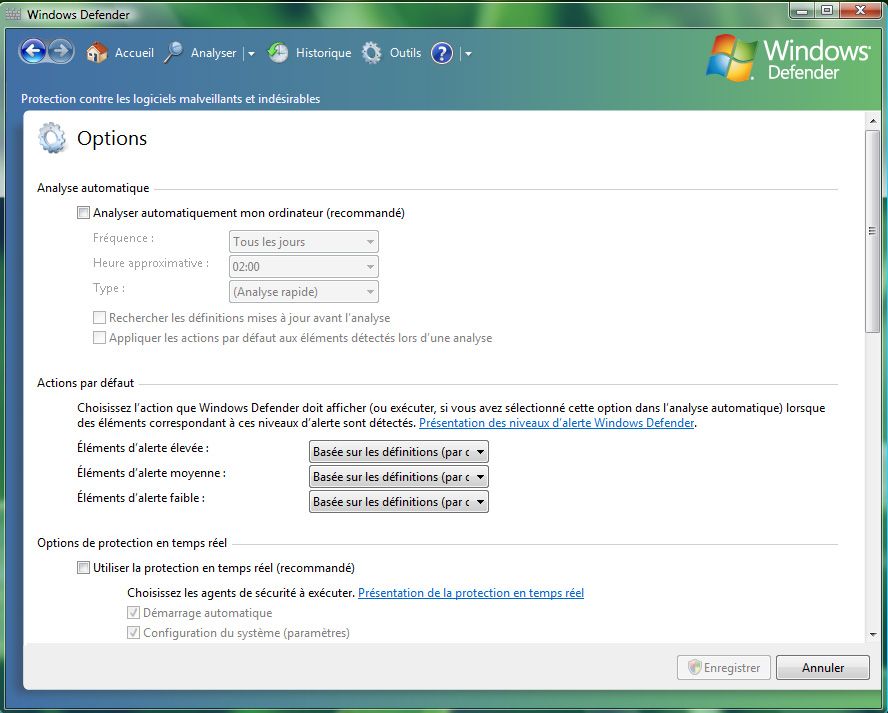Click the forward navigation arrow
This screenshot has width=888, height=713.
tap(61, 52)
